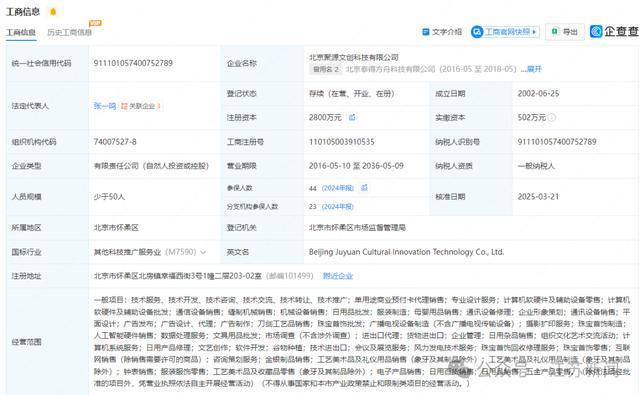Select business term 2016-05-10 至 2036-05-09
The image size is (640, 395).
click(x=356, y=166)
